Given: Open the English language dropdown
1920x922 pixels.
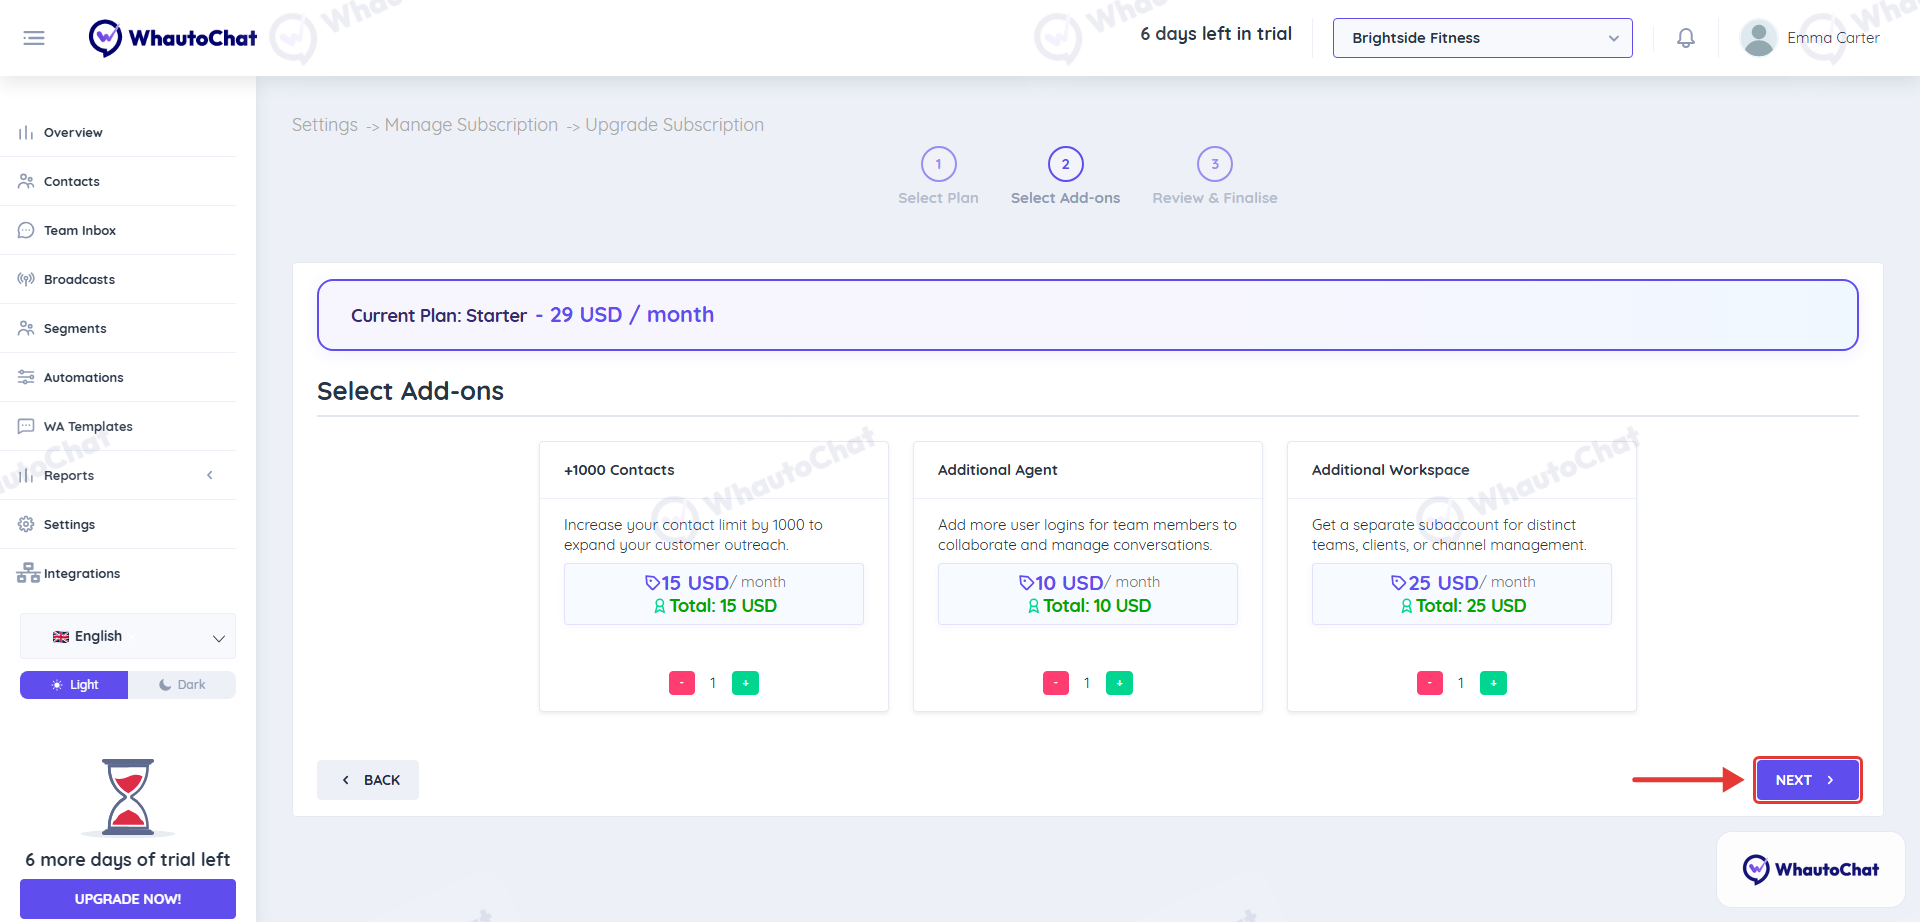Looking at the screenshot, I should (x=128, y=636).
